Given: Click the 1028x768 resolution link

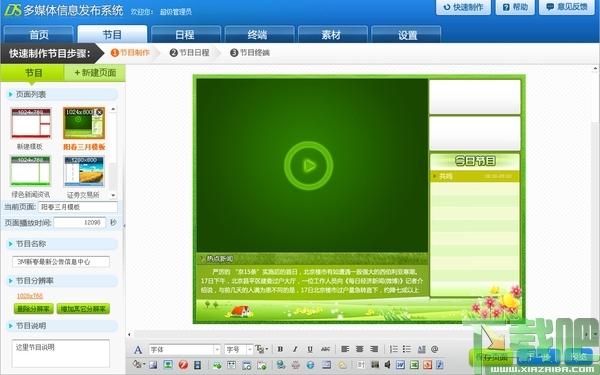Looking at the screenshot, I should [30, 296].
